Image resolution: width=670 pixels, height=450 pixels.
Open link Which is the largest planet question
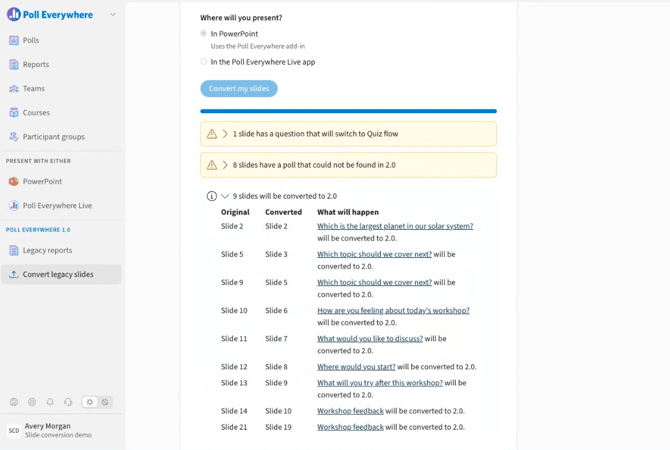coord(395,226)
